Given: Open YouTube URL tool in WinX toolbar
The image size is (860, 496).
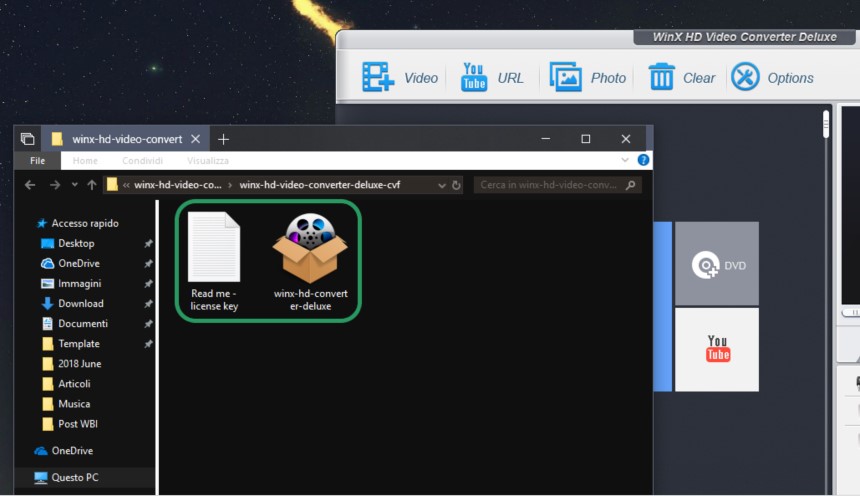Looking at the screenshot, I should pyautogui.click(x=474, y=77).
